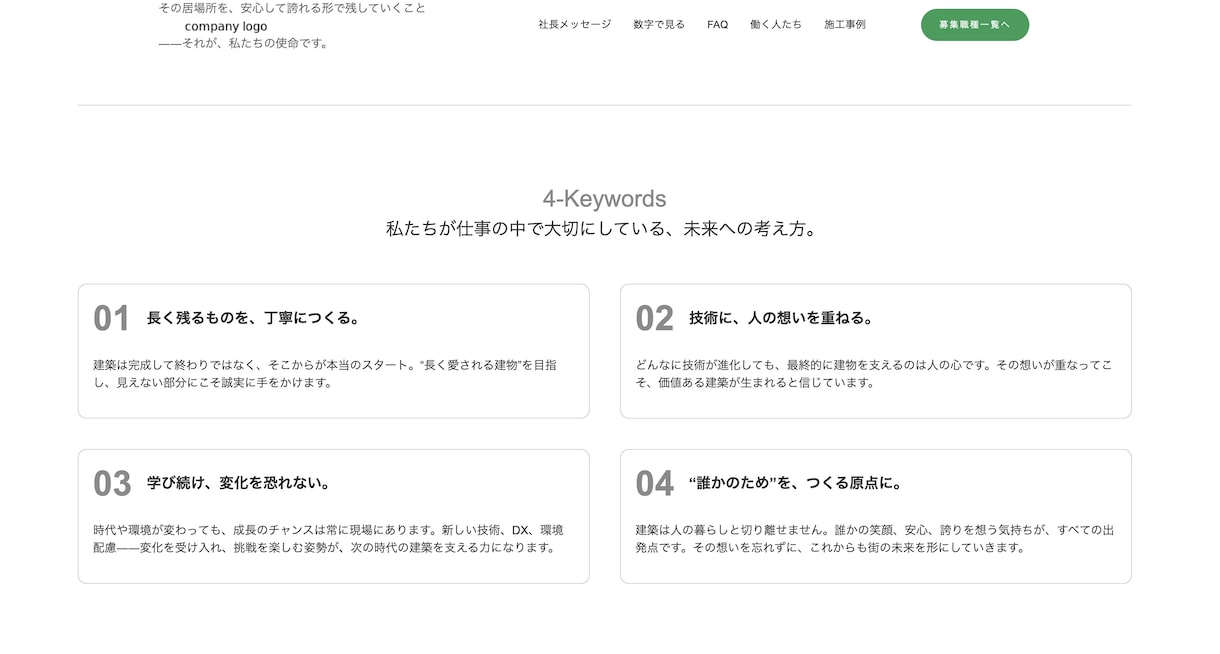The width and height of the screenshot is (1220, 654).
Task: Click the paragraph starting 時代や環境が変わっても
Action: pyautogui.click(x=328, y=539)
